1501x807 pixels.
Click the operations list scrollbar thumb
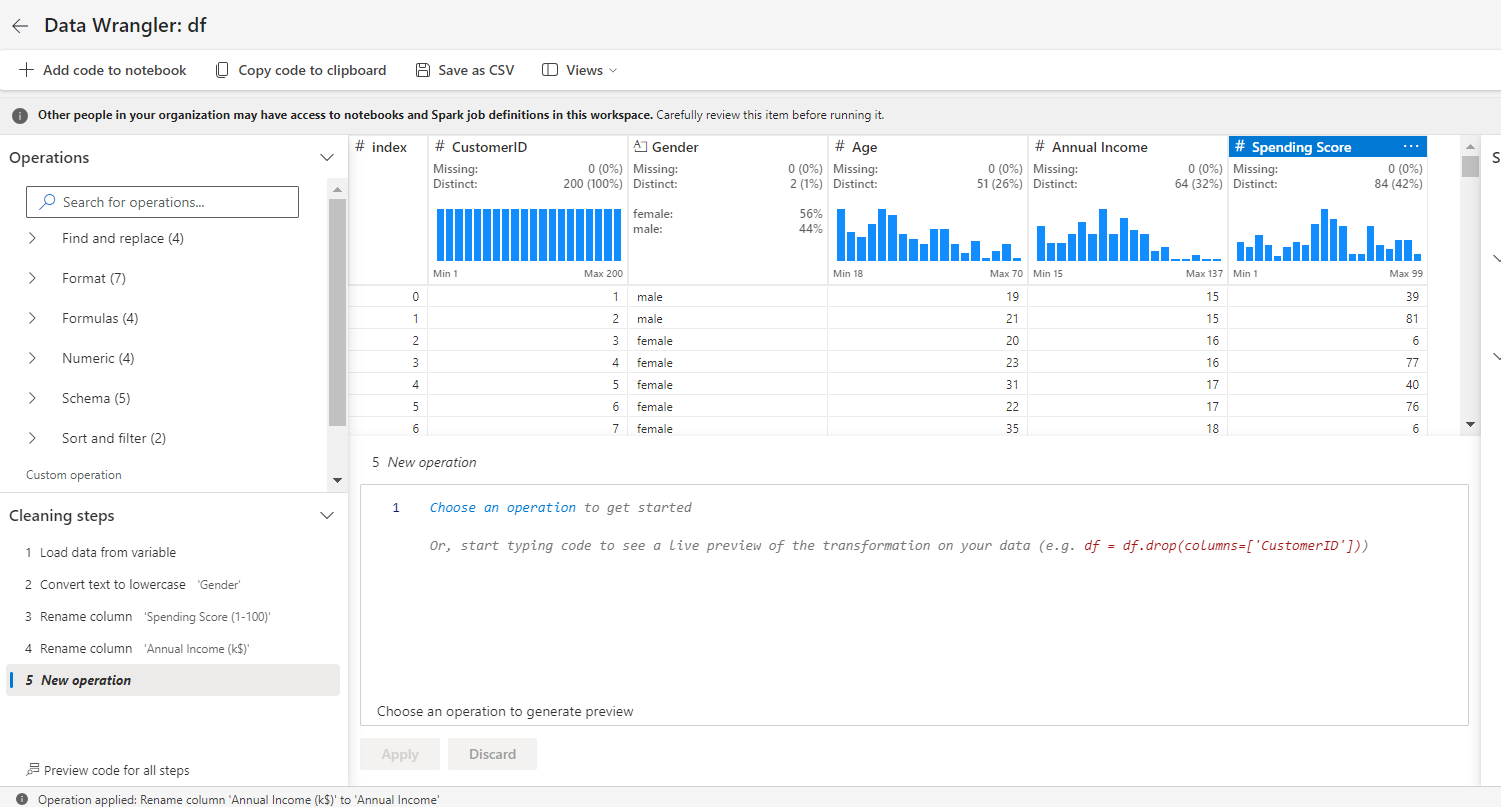pos(337,312)
